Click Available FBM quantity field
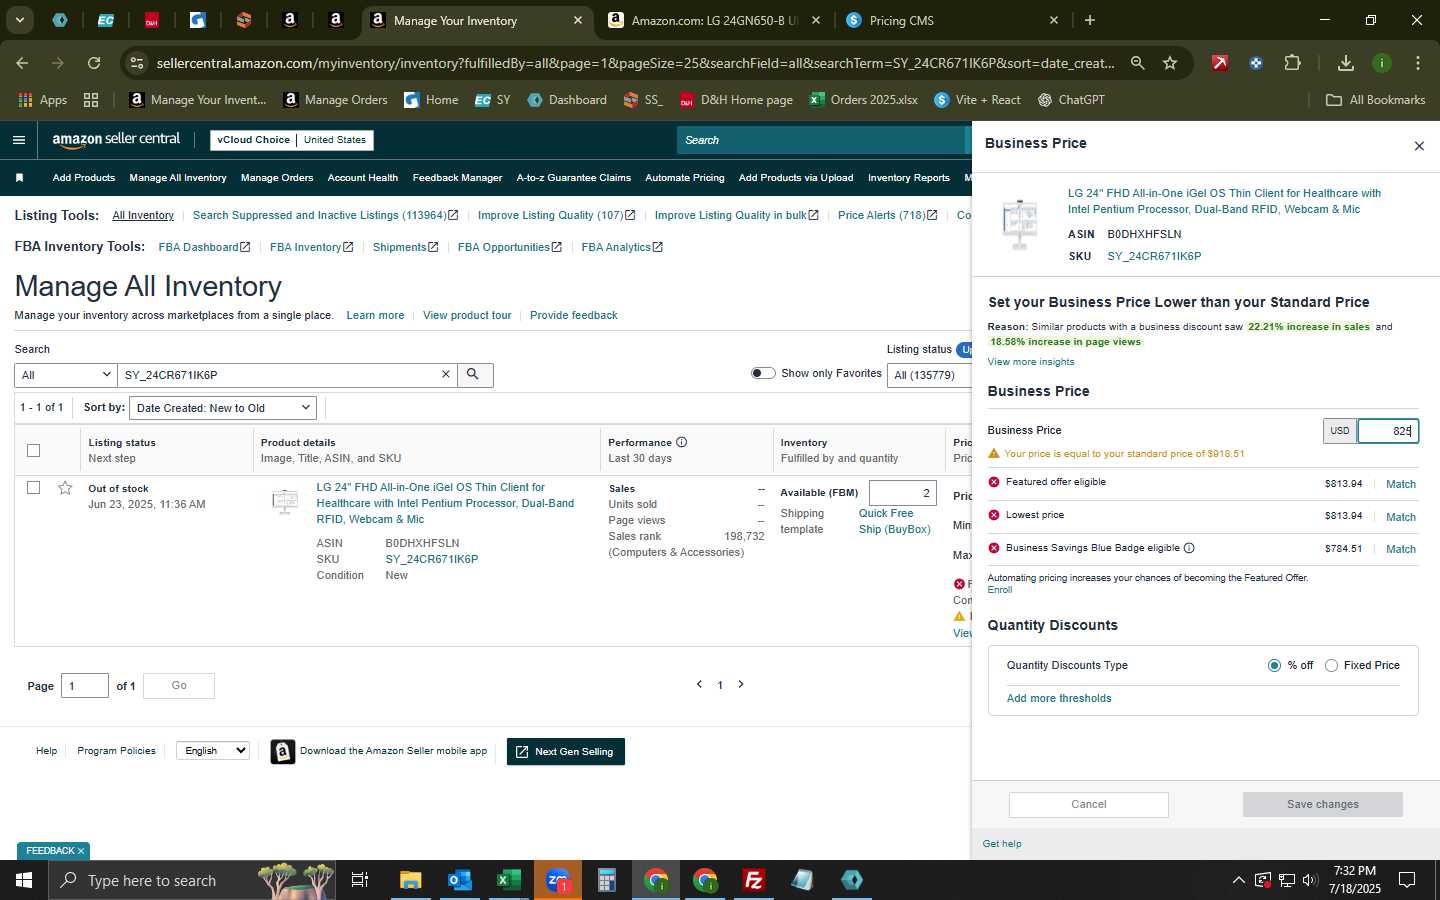Image resolution: width=1440 pixels, height=900 pixels. pyautogui.click(x=902, y=493)
